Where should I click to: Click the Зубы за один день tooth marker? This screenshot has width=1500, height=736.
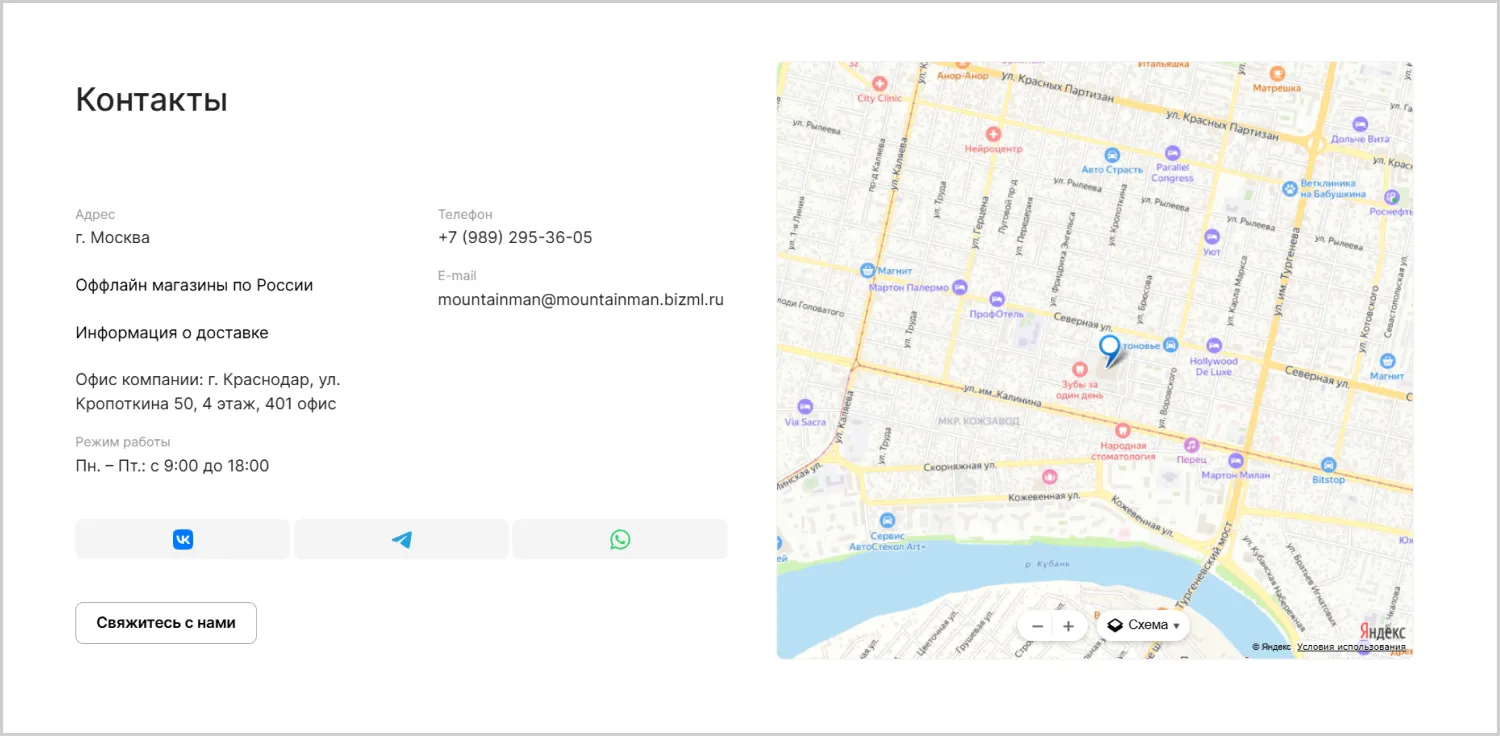coord(1079,369)
